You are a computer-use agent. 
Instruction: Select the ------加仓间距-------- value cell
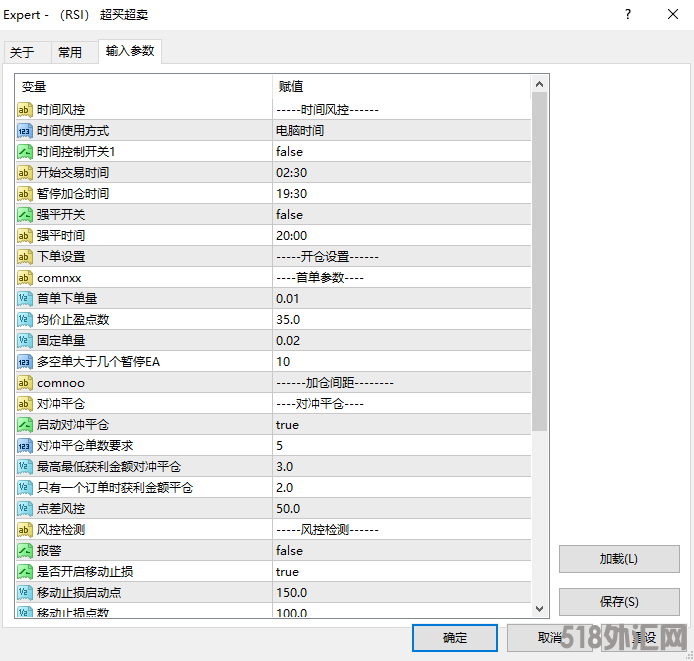pyautogui.click(x=401, y=383)
